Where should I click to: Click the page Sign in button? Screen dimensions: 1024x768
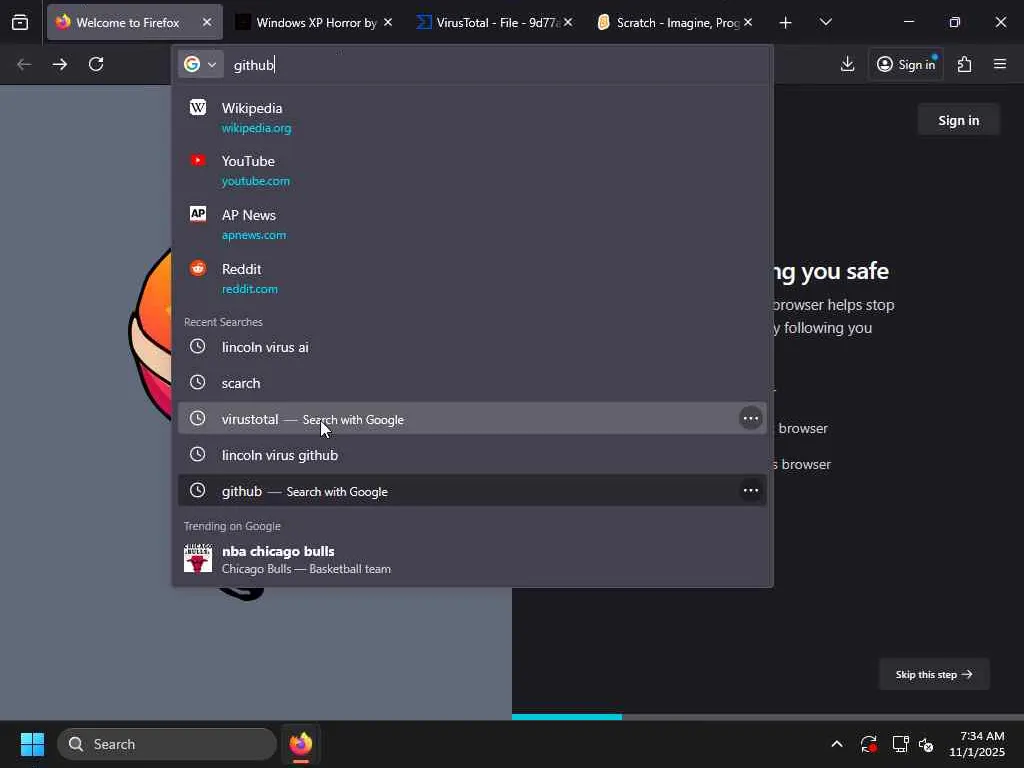pos(959,120)
